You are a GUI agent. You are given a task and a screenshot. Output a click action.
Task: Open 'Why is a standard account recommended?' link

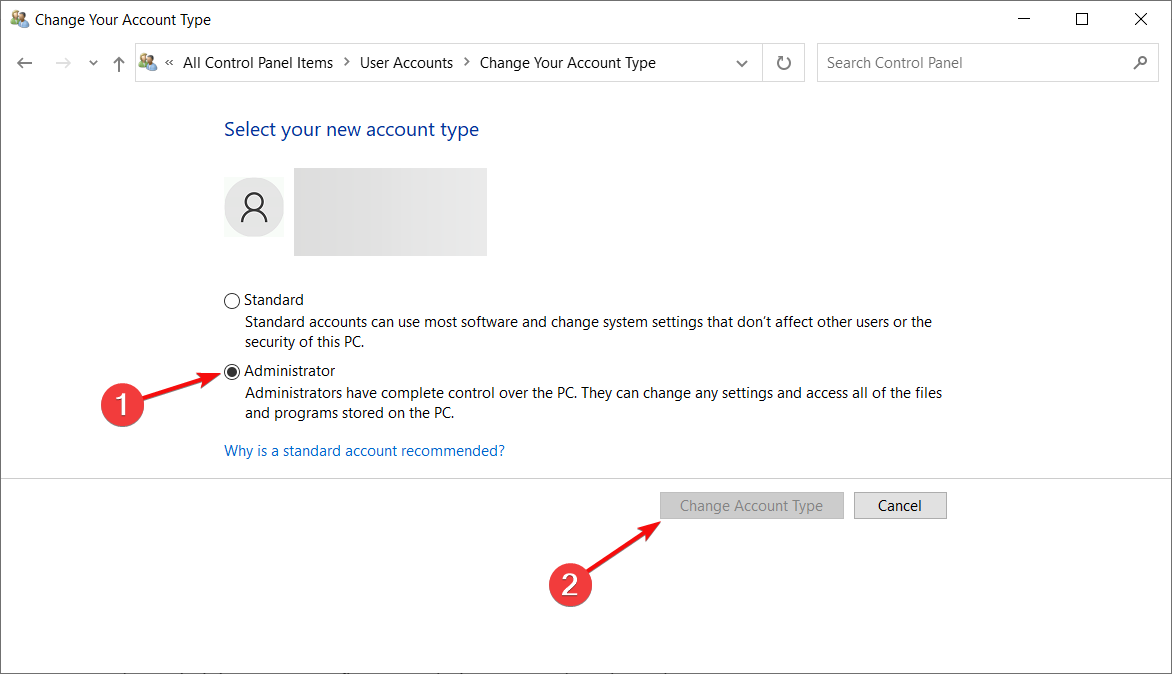364,451
